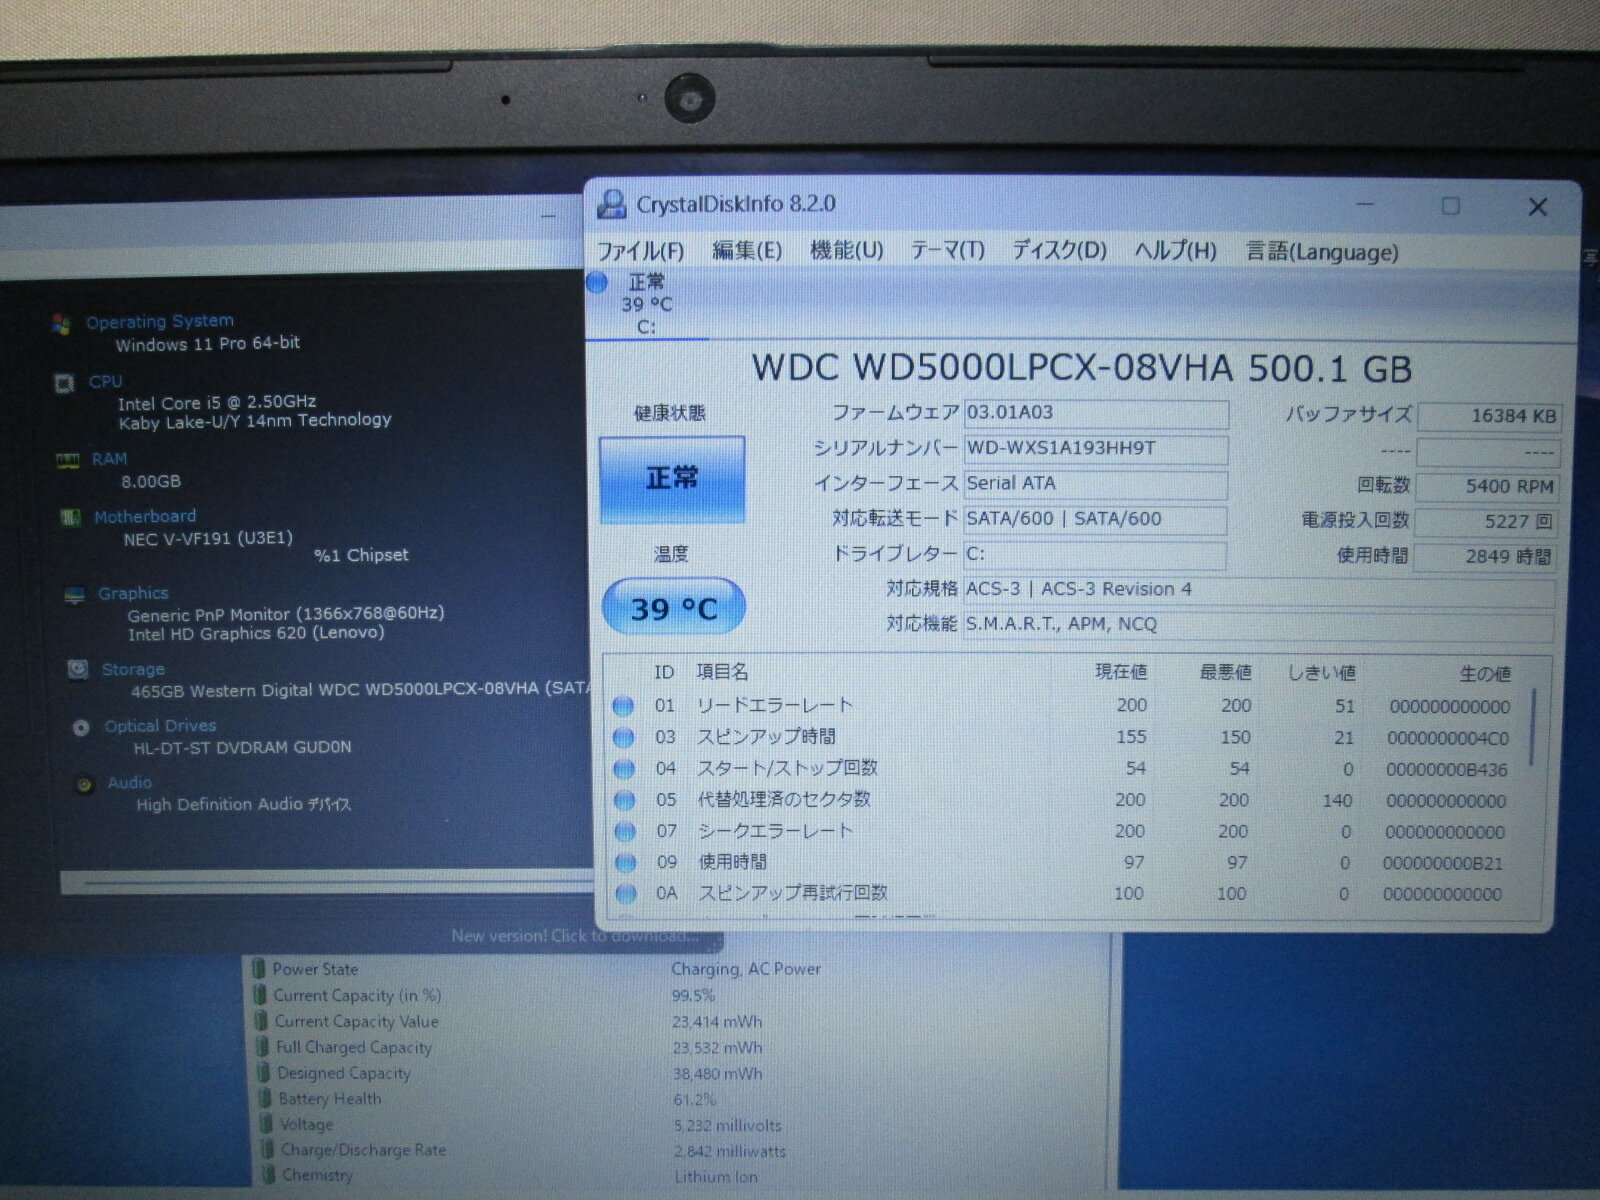This screenshot has height=1200, width=1600.
Task: Click the features field S.M.A.R.T., APM, NCQ
Action: point(1257,625)
